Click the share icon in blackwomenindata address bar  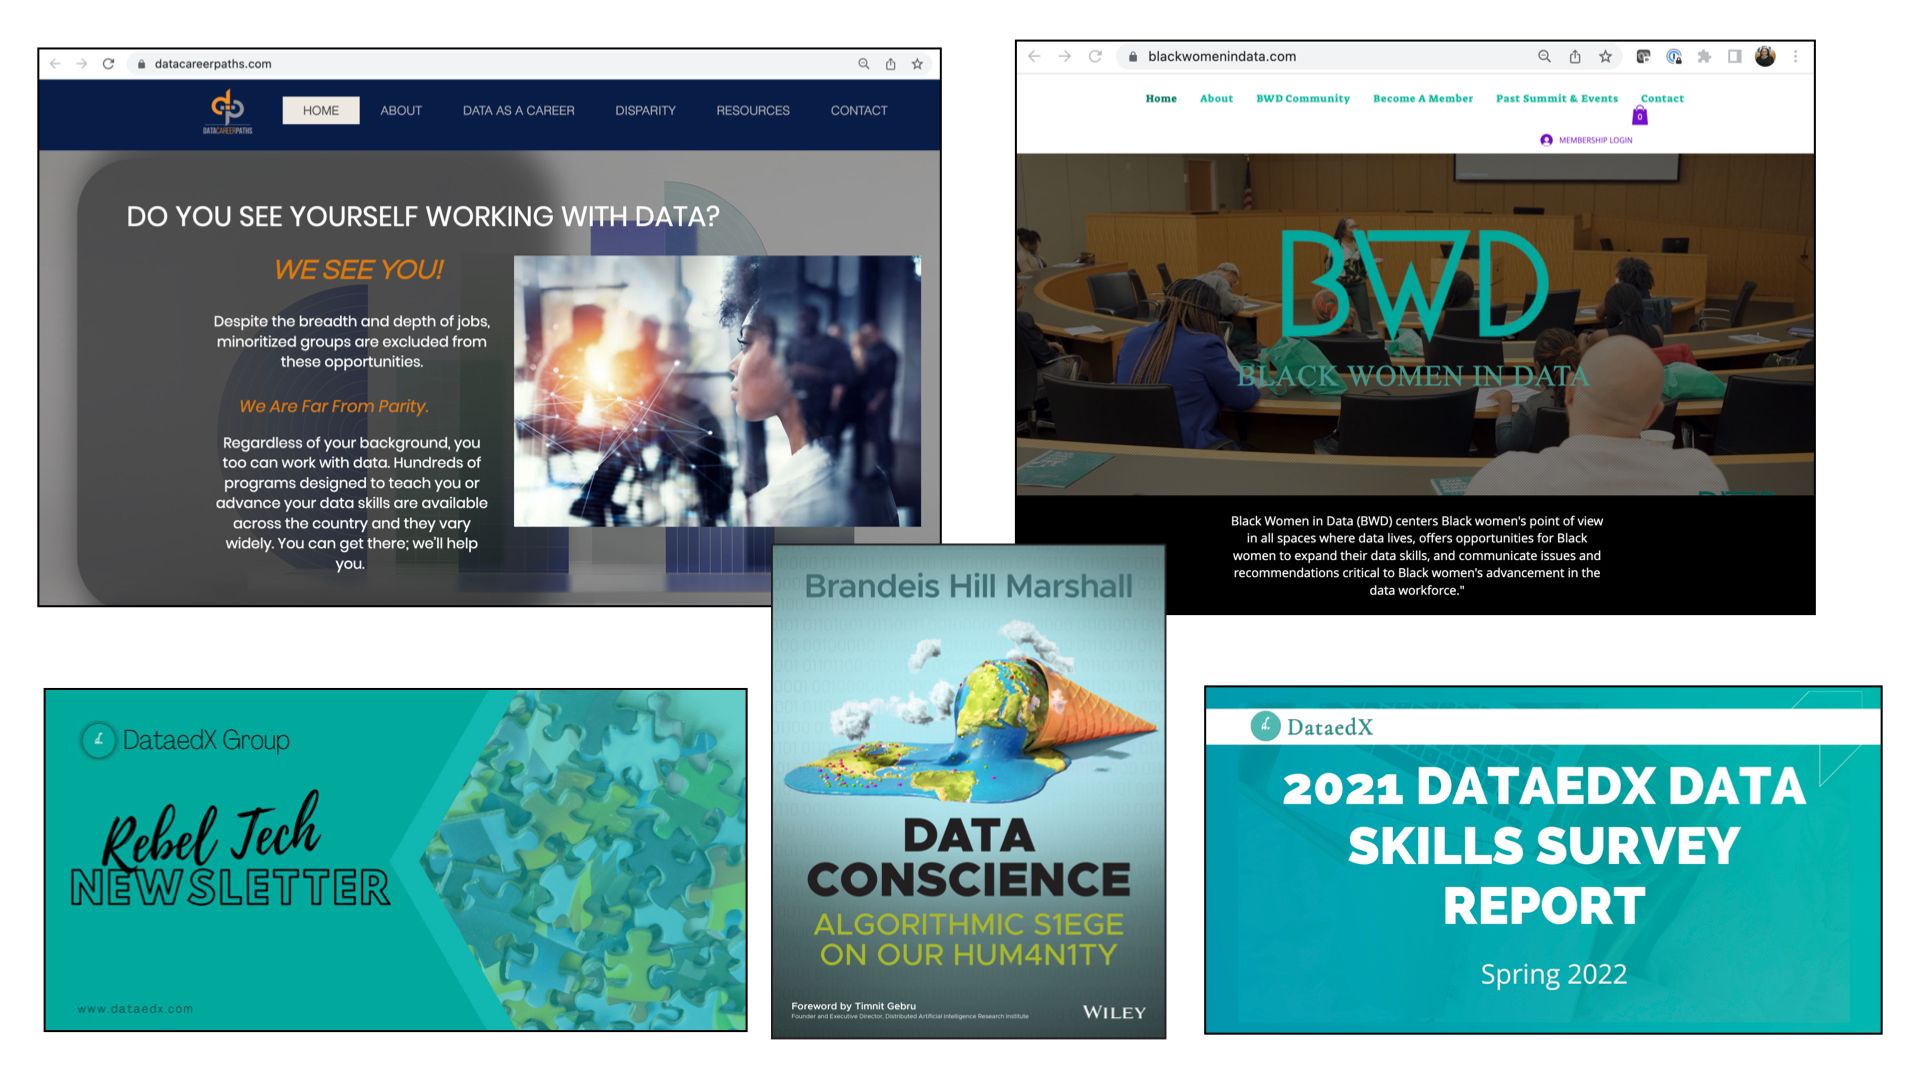point(1575,57)
